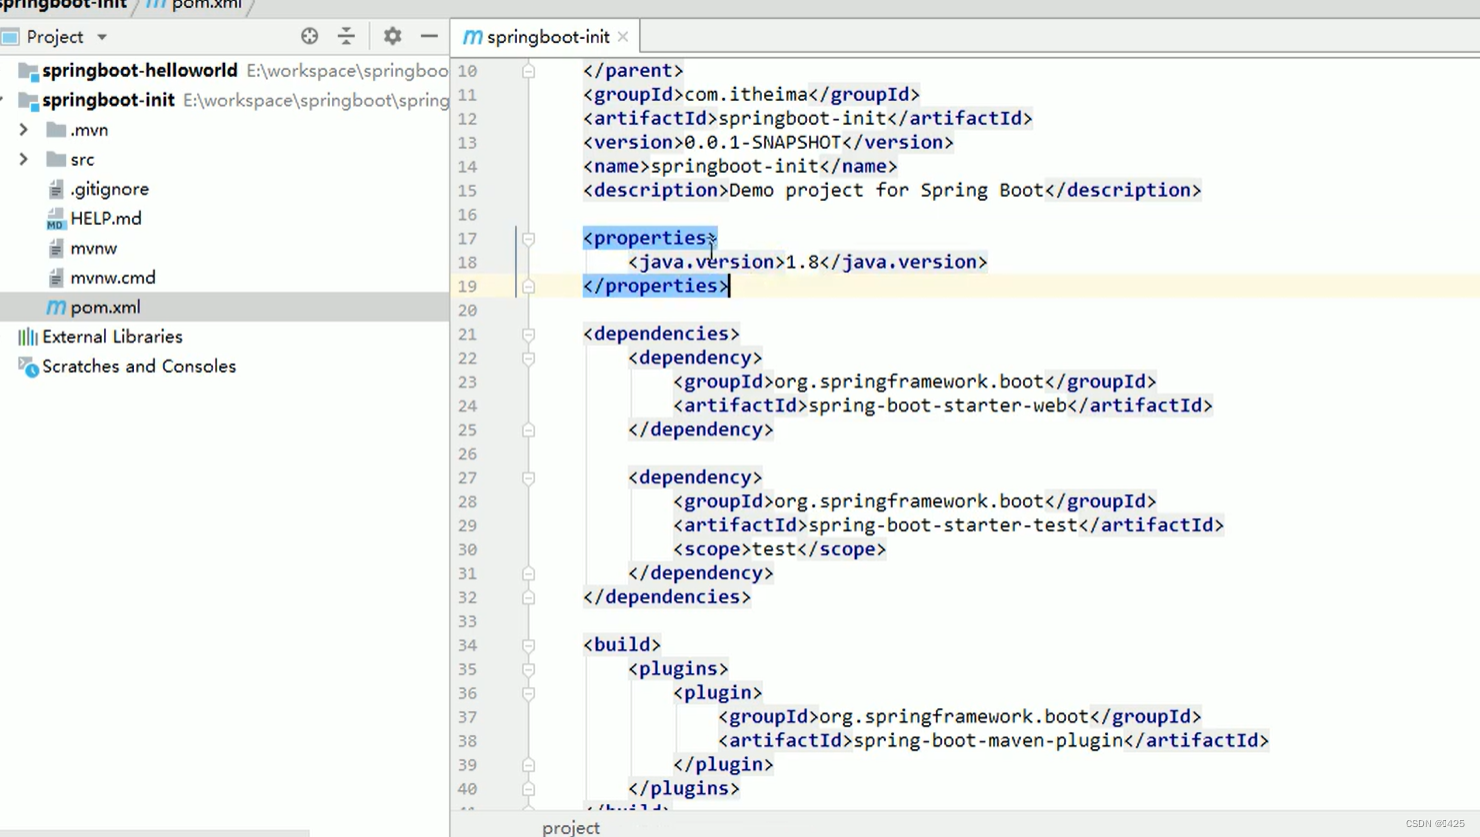Click the .mvn folder icon

click(x=56, y=129)
